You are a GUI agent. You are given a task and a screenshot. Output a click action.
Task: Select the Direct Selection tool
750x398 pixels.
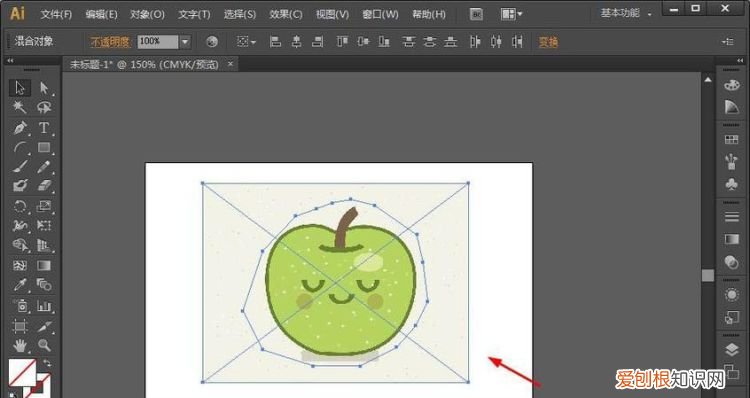click(x=44, y=88)
